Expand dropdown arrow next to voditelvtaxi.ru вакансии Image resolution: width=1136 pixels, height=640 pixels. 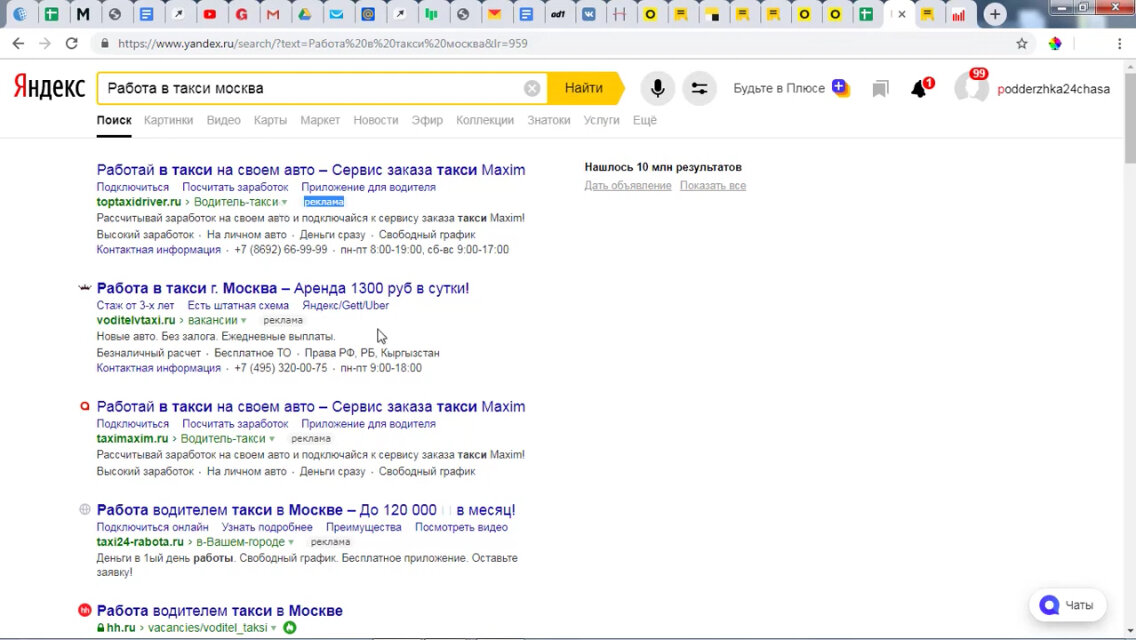(244, 320)
